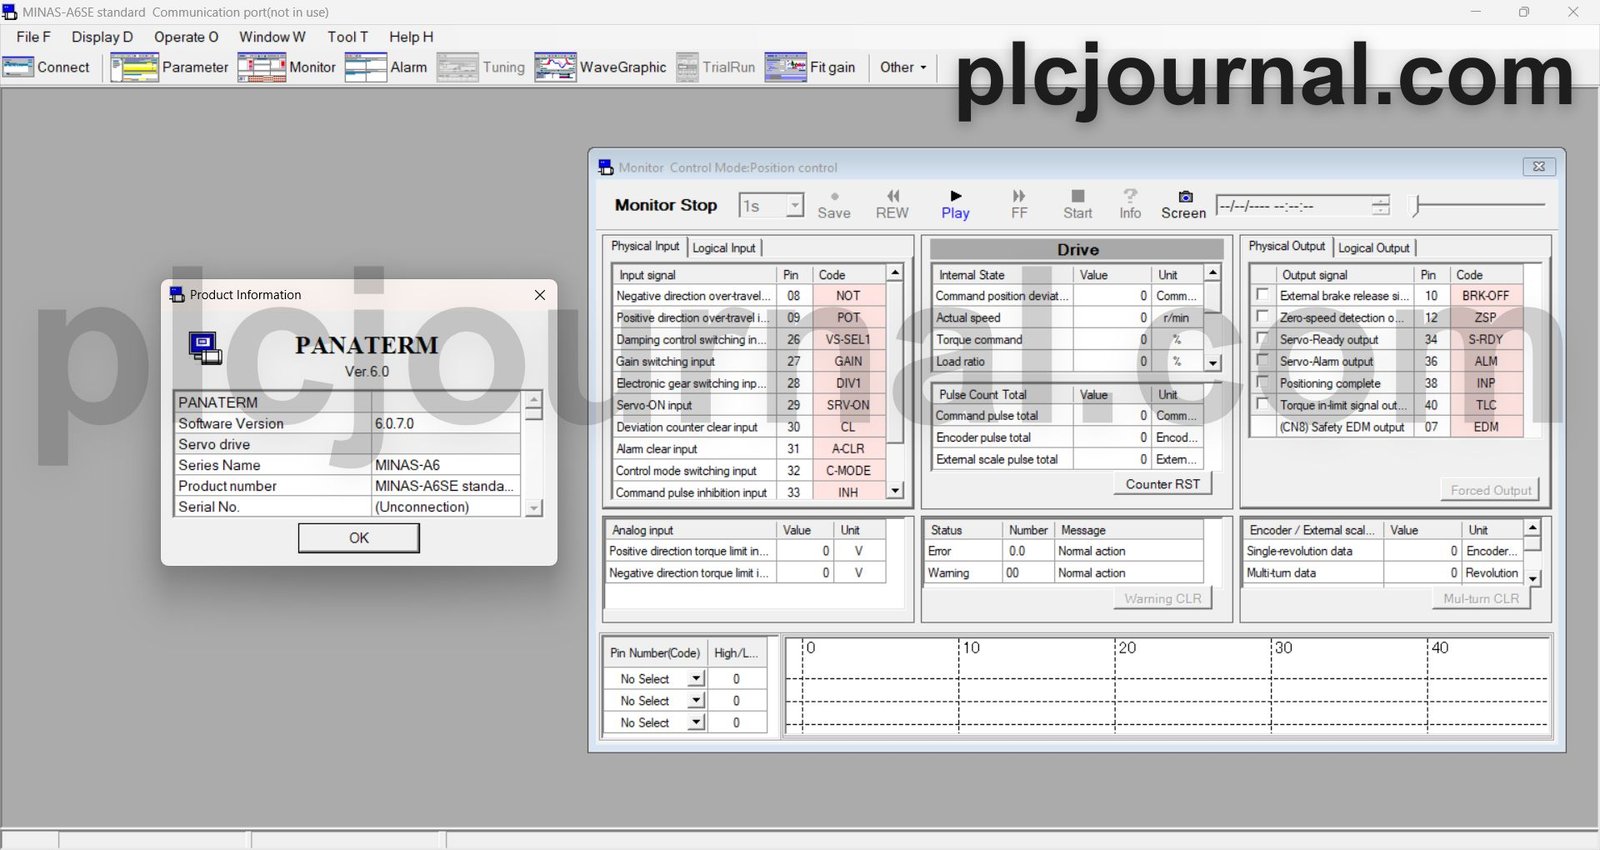The image size is (1600, 850).
Task: Click the MINAS-A6 series name cell
Action: pyautogui.click(x=446, y=465)
